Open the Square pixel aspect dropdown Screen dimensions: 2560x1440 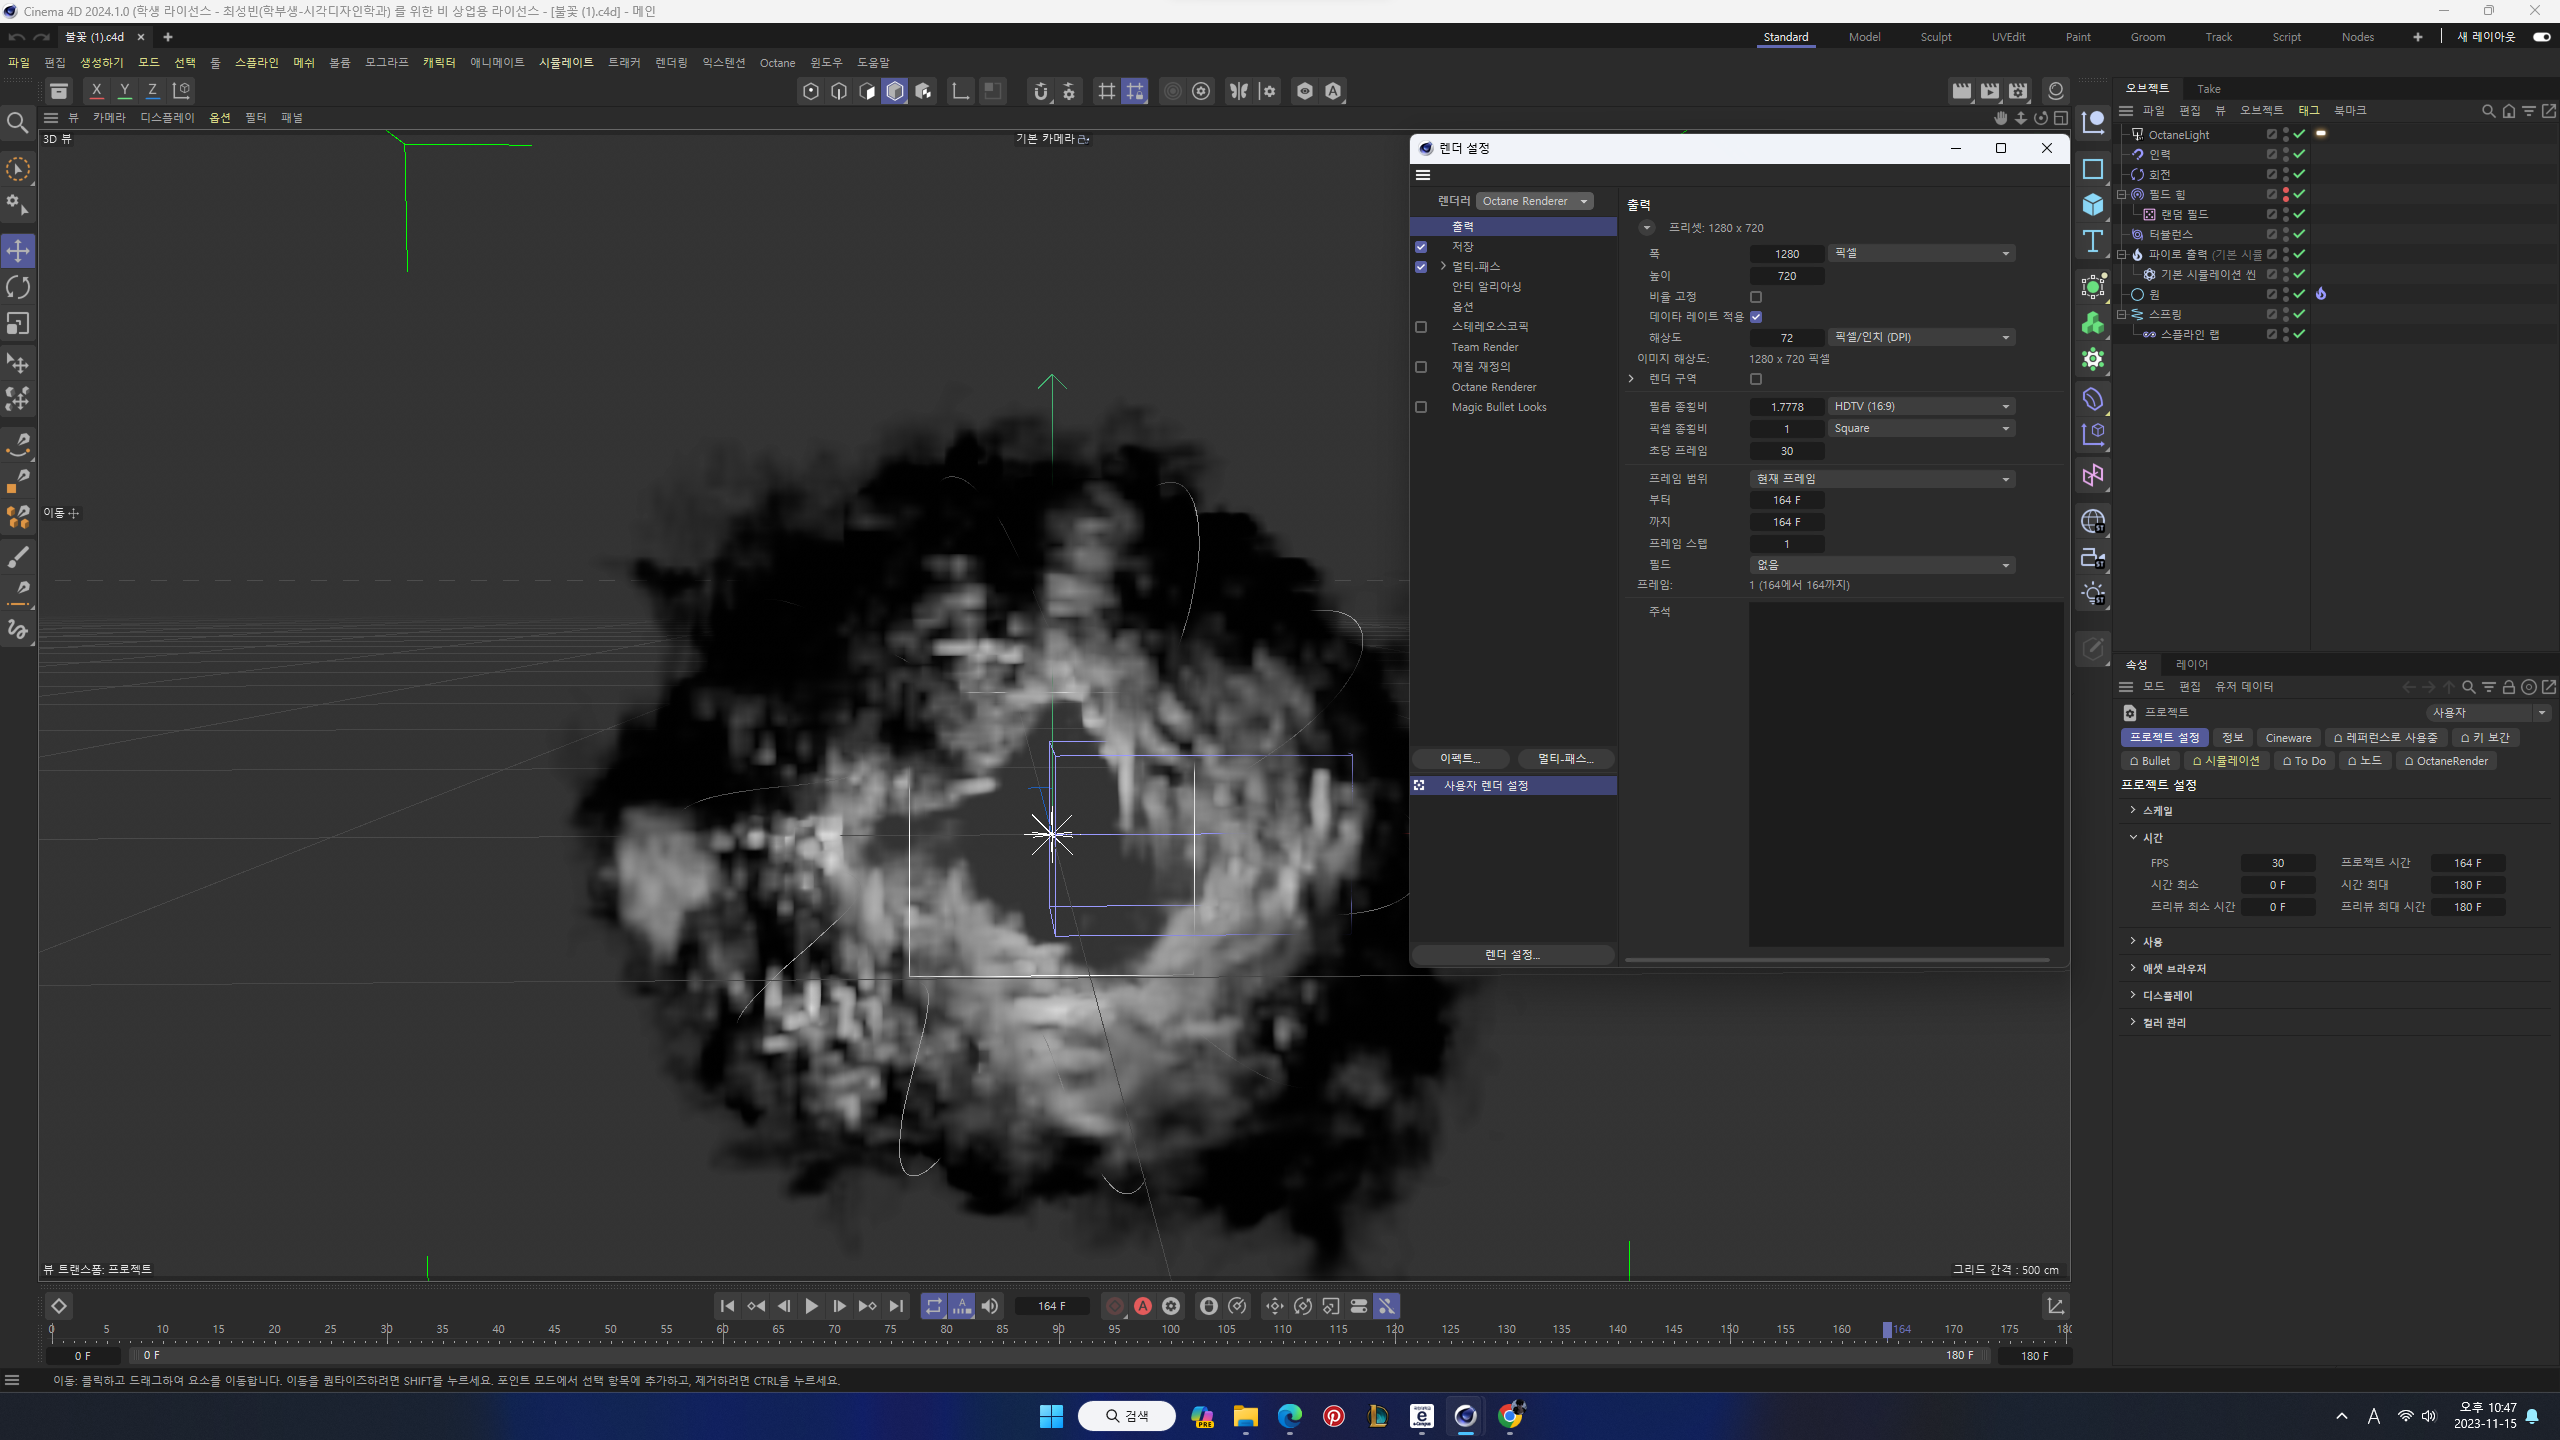click(x=1920, y=428)
